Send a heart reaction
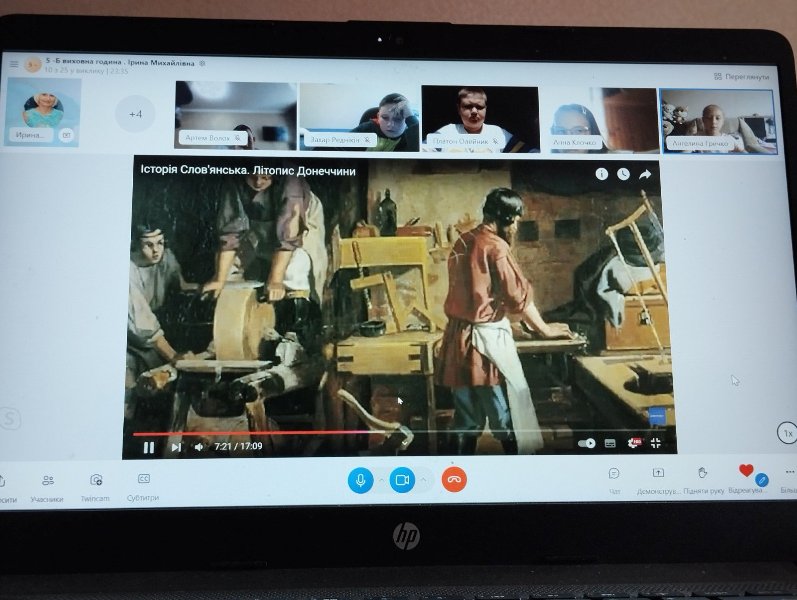Screen dimensions: 797x600 (745, 471)
